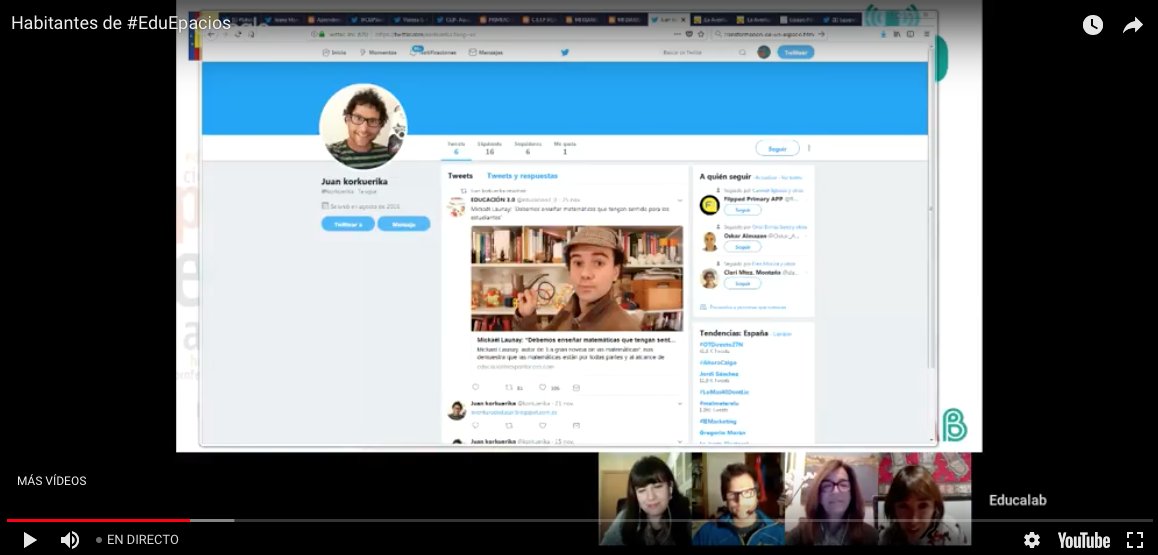
Task: Click leftmost woman's webcam thumbnail
Action: (645, 498)
